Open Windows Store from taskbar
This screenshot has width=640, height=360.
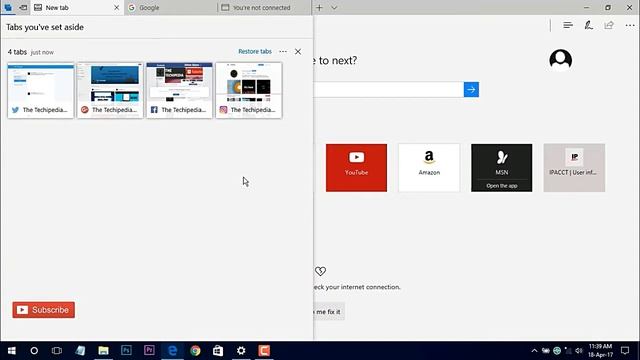218,351
